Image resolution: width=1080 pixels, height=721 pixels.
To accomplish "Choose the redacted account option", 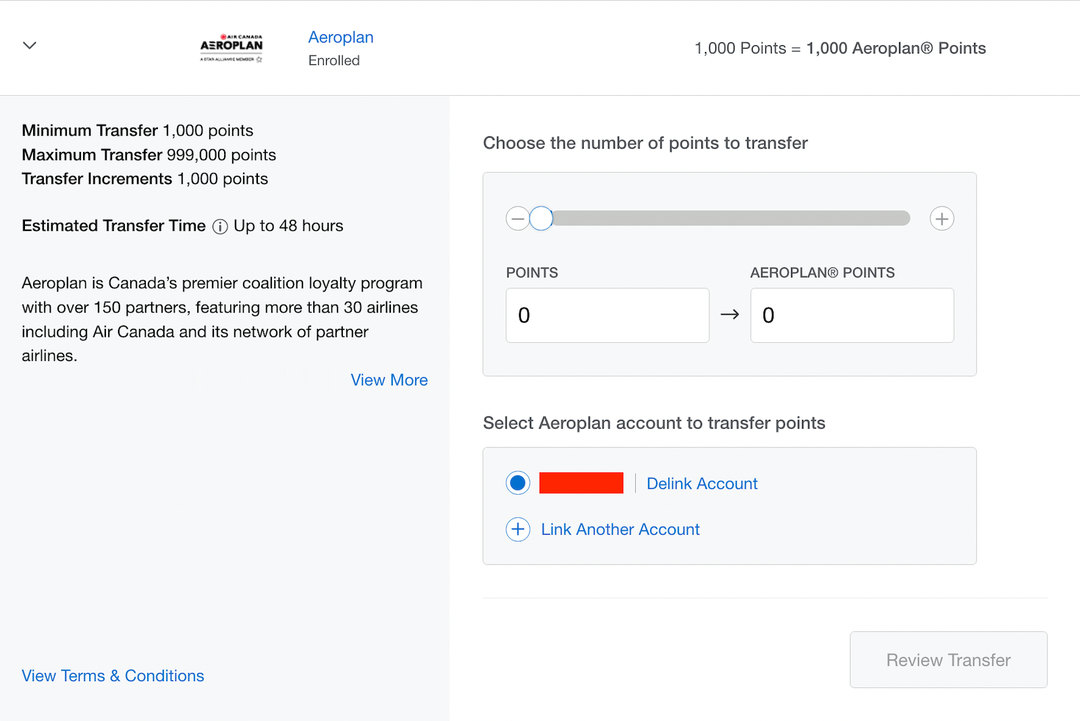I will [x=581, y=482].
